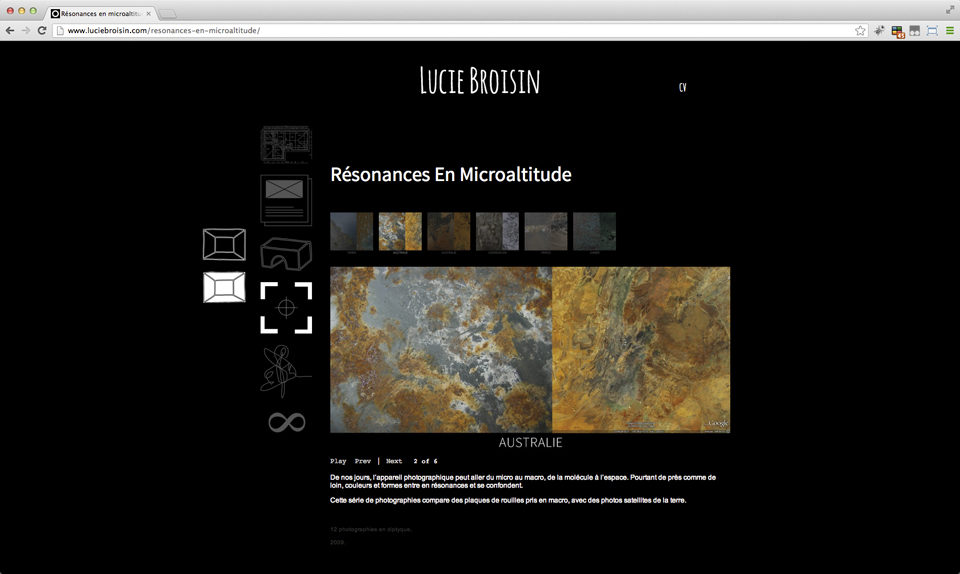Screen dimensions: 960x574
Task: Open the page layout wireframe icon
Action: coord(286,200)
